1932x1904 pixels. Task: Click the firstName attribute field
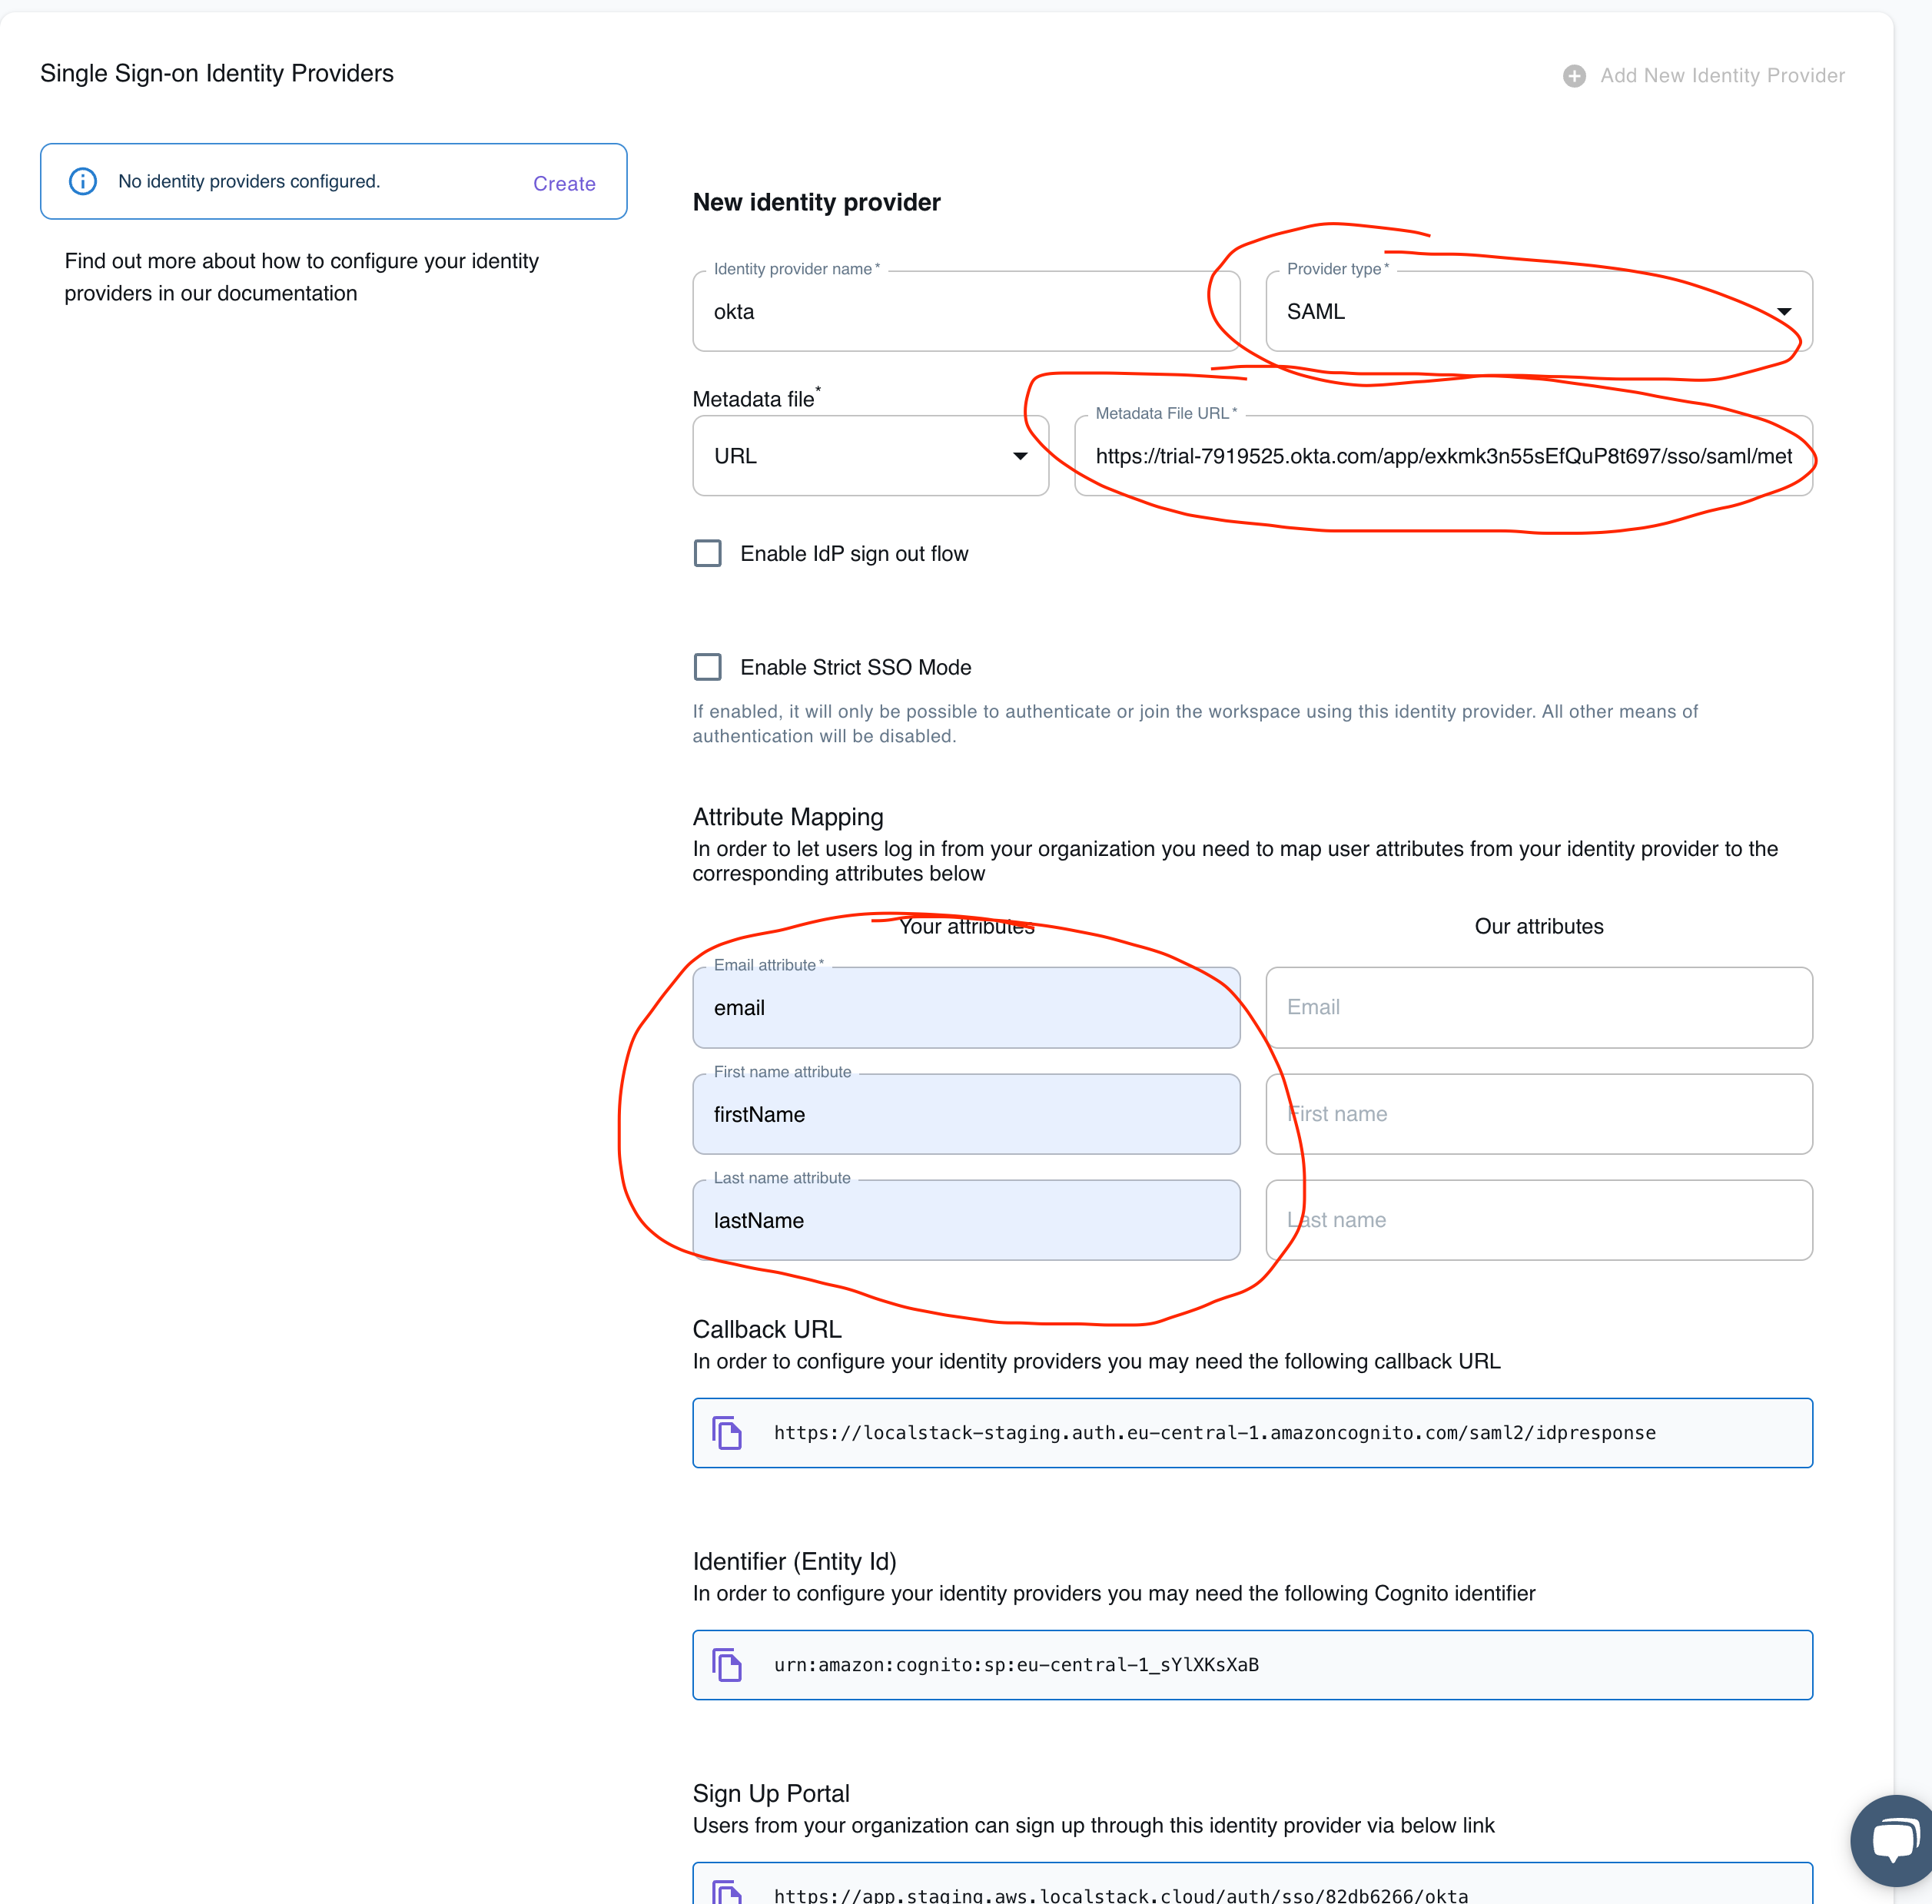(x=965, y=1114)
